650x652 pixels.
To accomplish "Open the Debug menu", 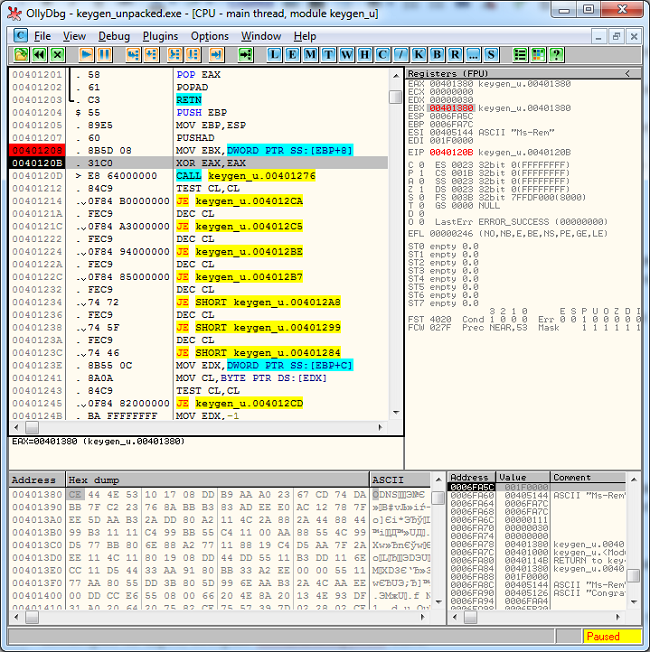I will 114,36.
